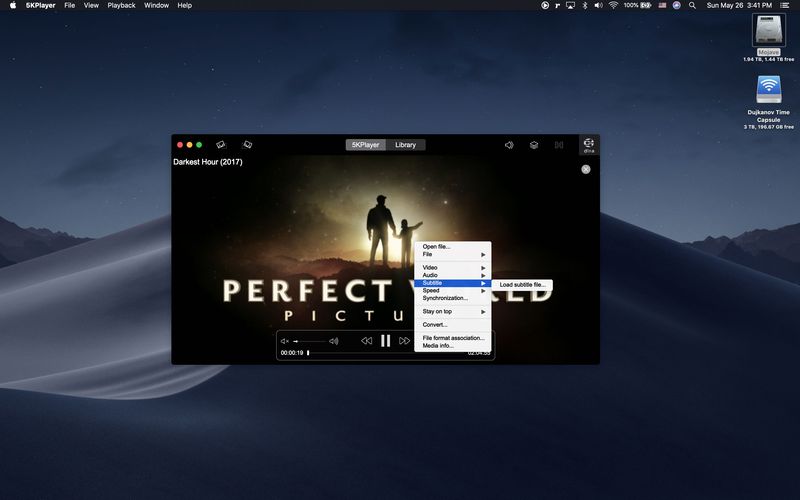Image resolution: width=800 pixels, height=500 pixels.
Task: Open the stacked layers icon in title bar
Action: click(x=534, y=145)
